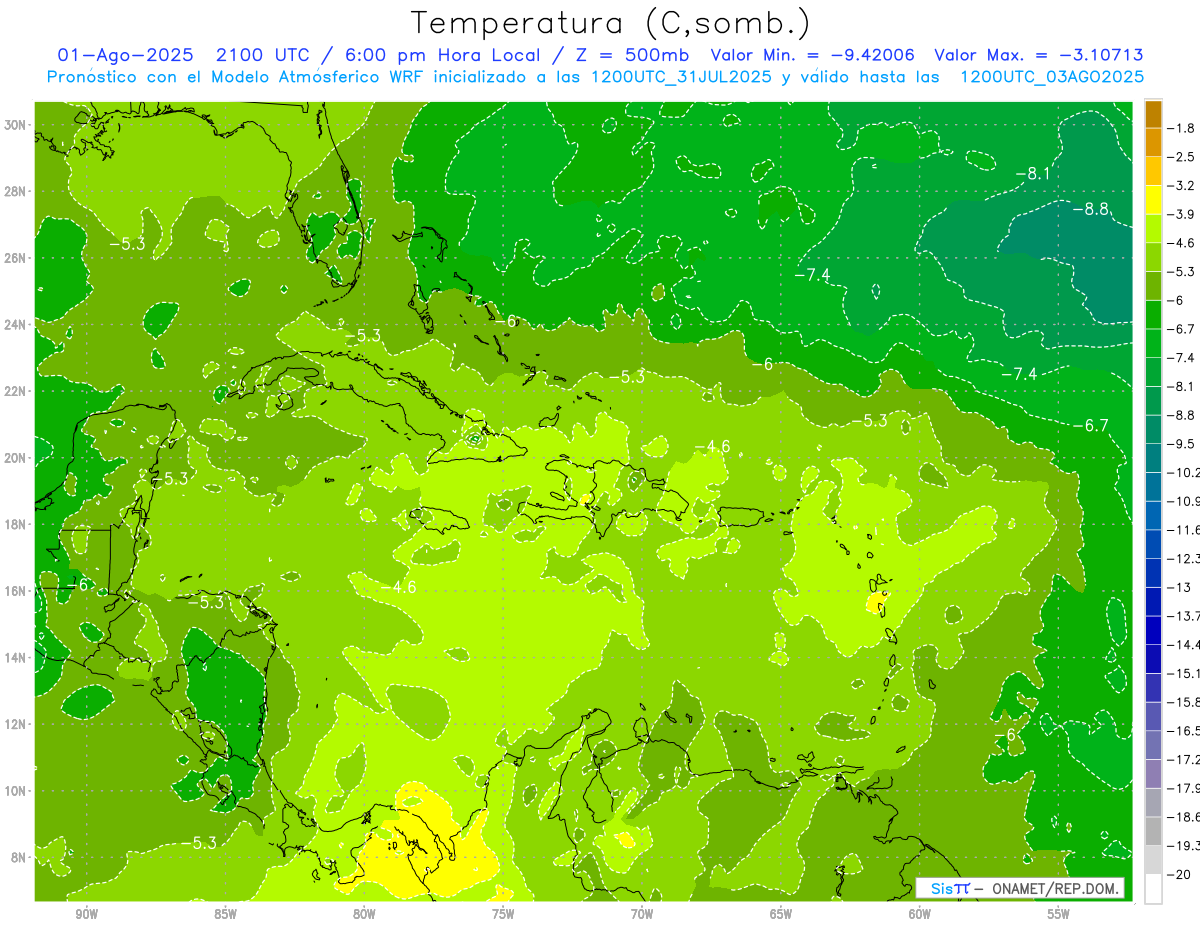The width and height of the screenshot is (1200, 927).
Task: Click the 16N latitude axis label
Action: coord(15,591)
